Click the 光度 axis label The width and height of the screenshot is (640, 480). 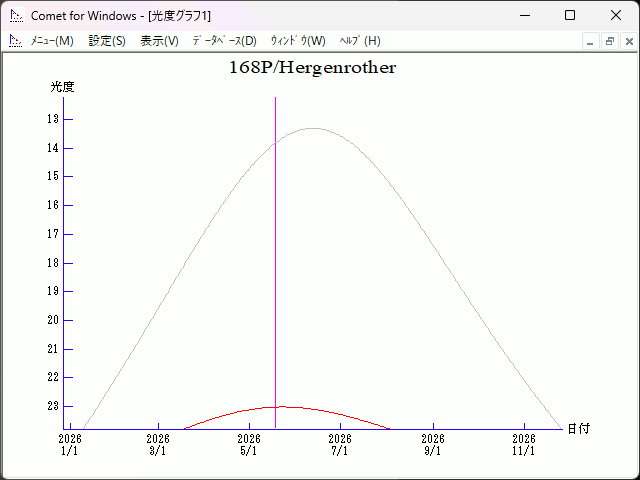[62, 87]
